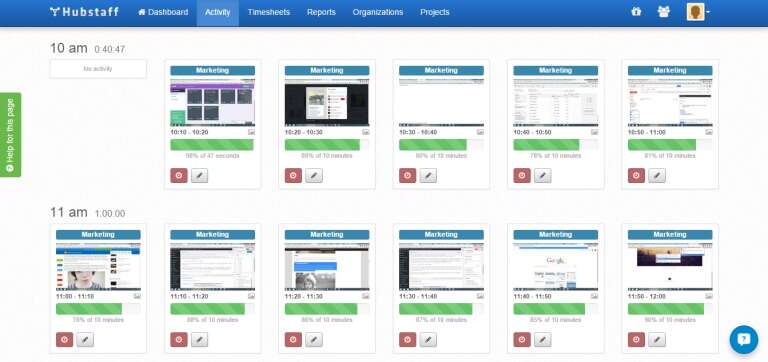Click the 10:50 - 11:00 activity progress bar
This screenshot has height=362, width=768.
pyautogui.click(x=670, y=145)
